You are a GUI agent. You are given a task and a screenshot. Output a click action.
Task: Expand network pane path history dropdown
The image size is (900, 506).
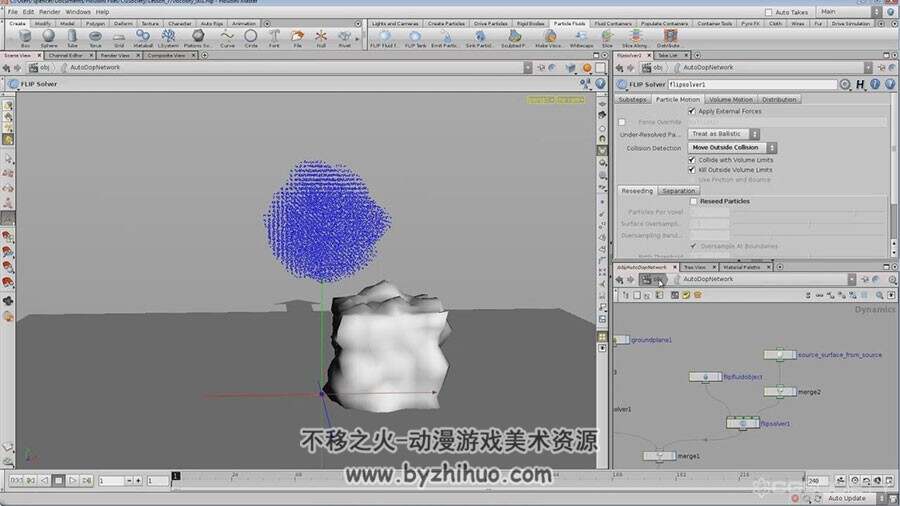pyautogui.click(x=851, y=279)
